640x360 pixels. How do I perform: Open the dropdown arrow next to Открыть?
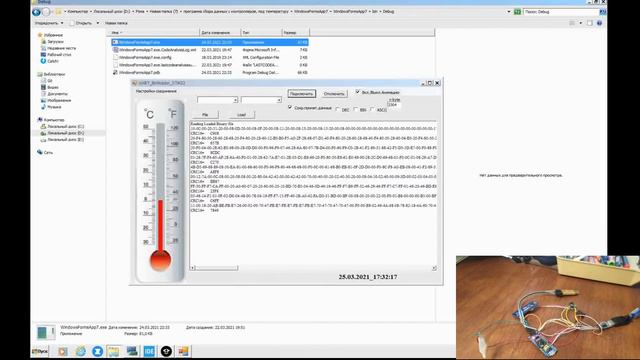[98, 23]
